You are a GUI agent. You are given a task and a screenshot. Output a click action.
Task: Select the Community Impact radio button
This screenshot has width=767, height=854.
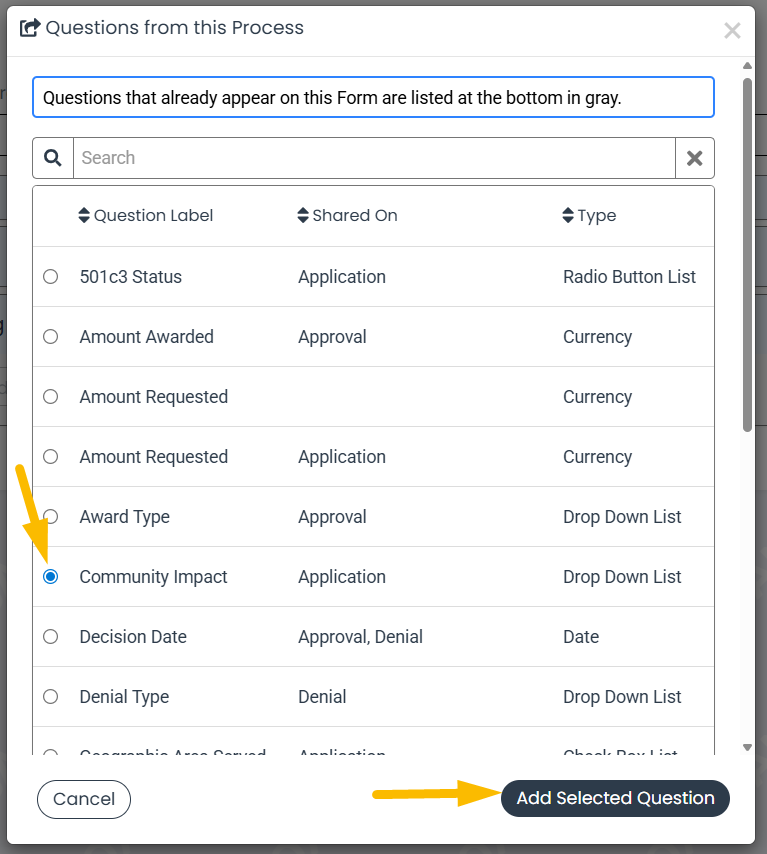(x=51, y=576)
